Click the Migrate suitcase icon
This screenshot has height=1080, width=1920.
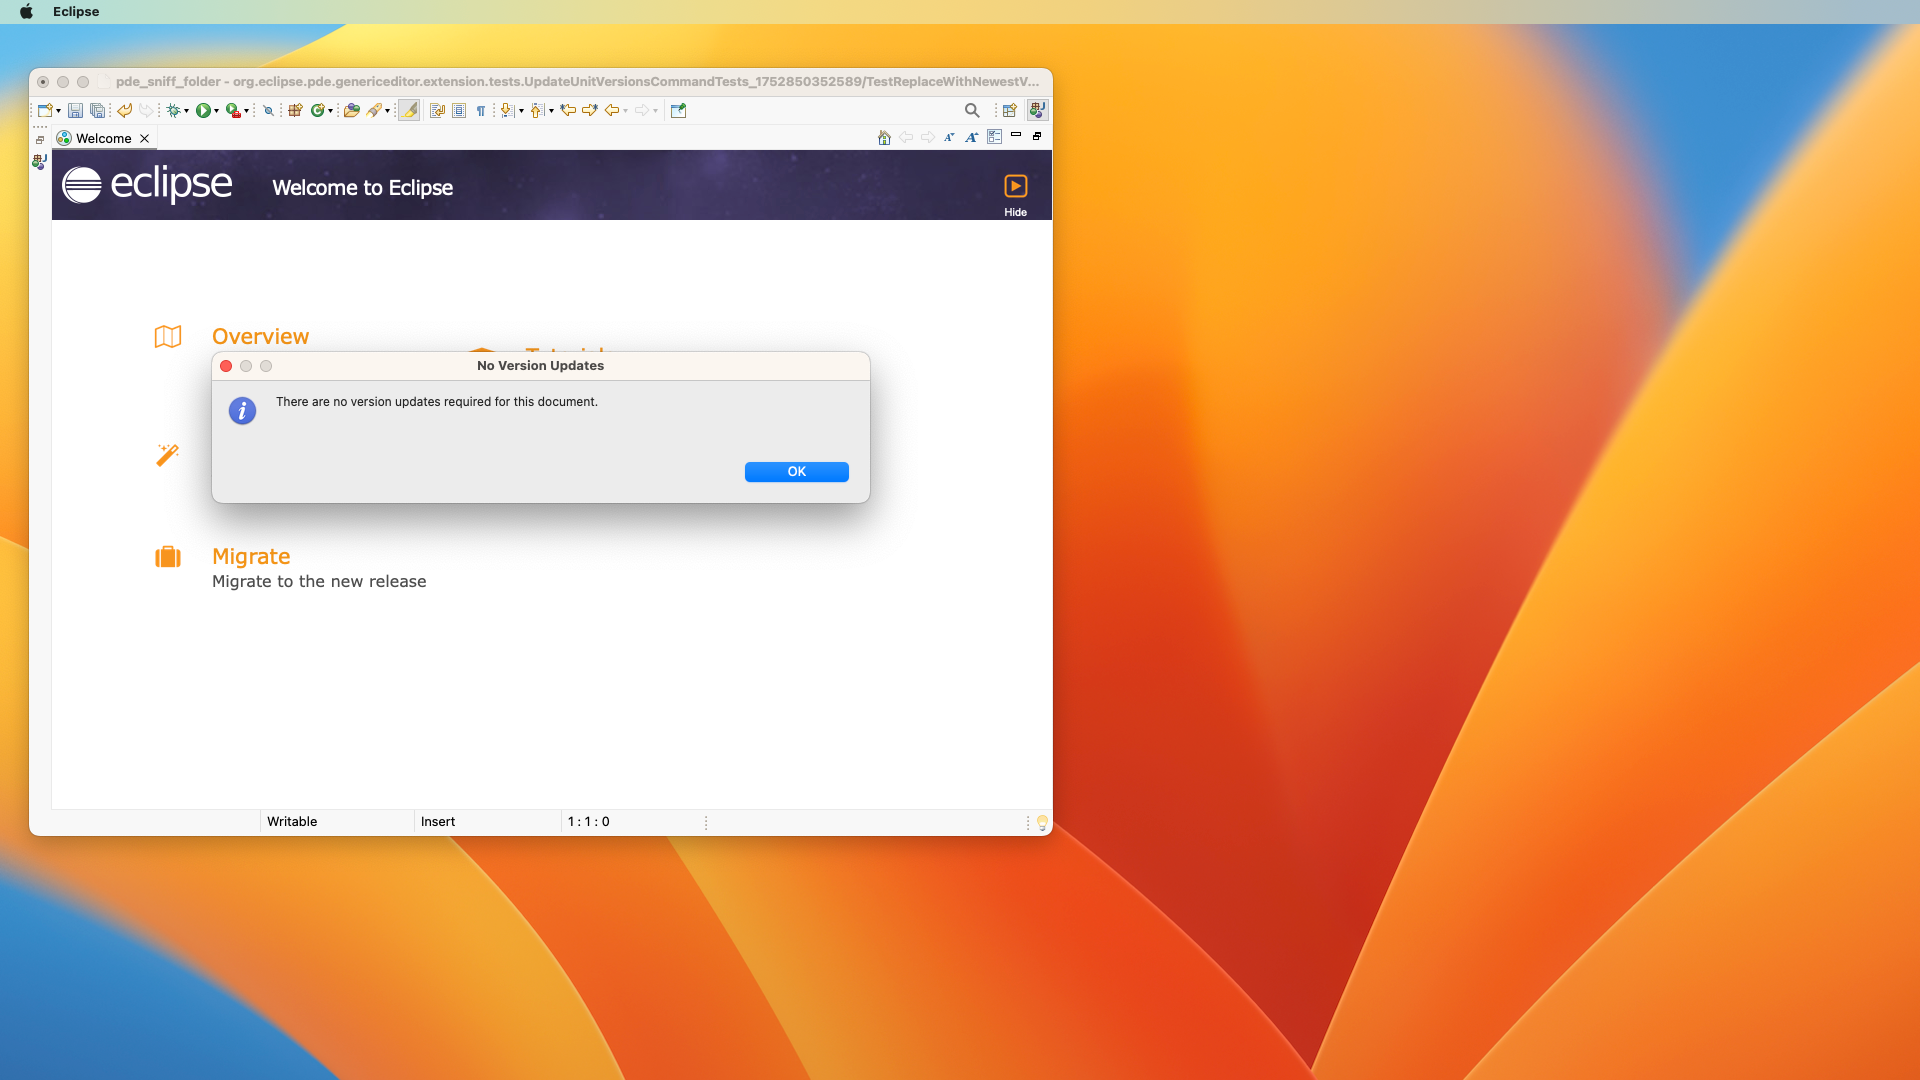pos(168,557)
